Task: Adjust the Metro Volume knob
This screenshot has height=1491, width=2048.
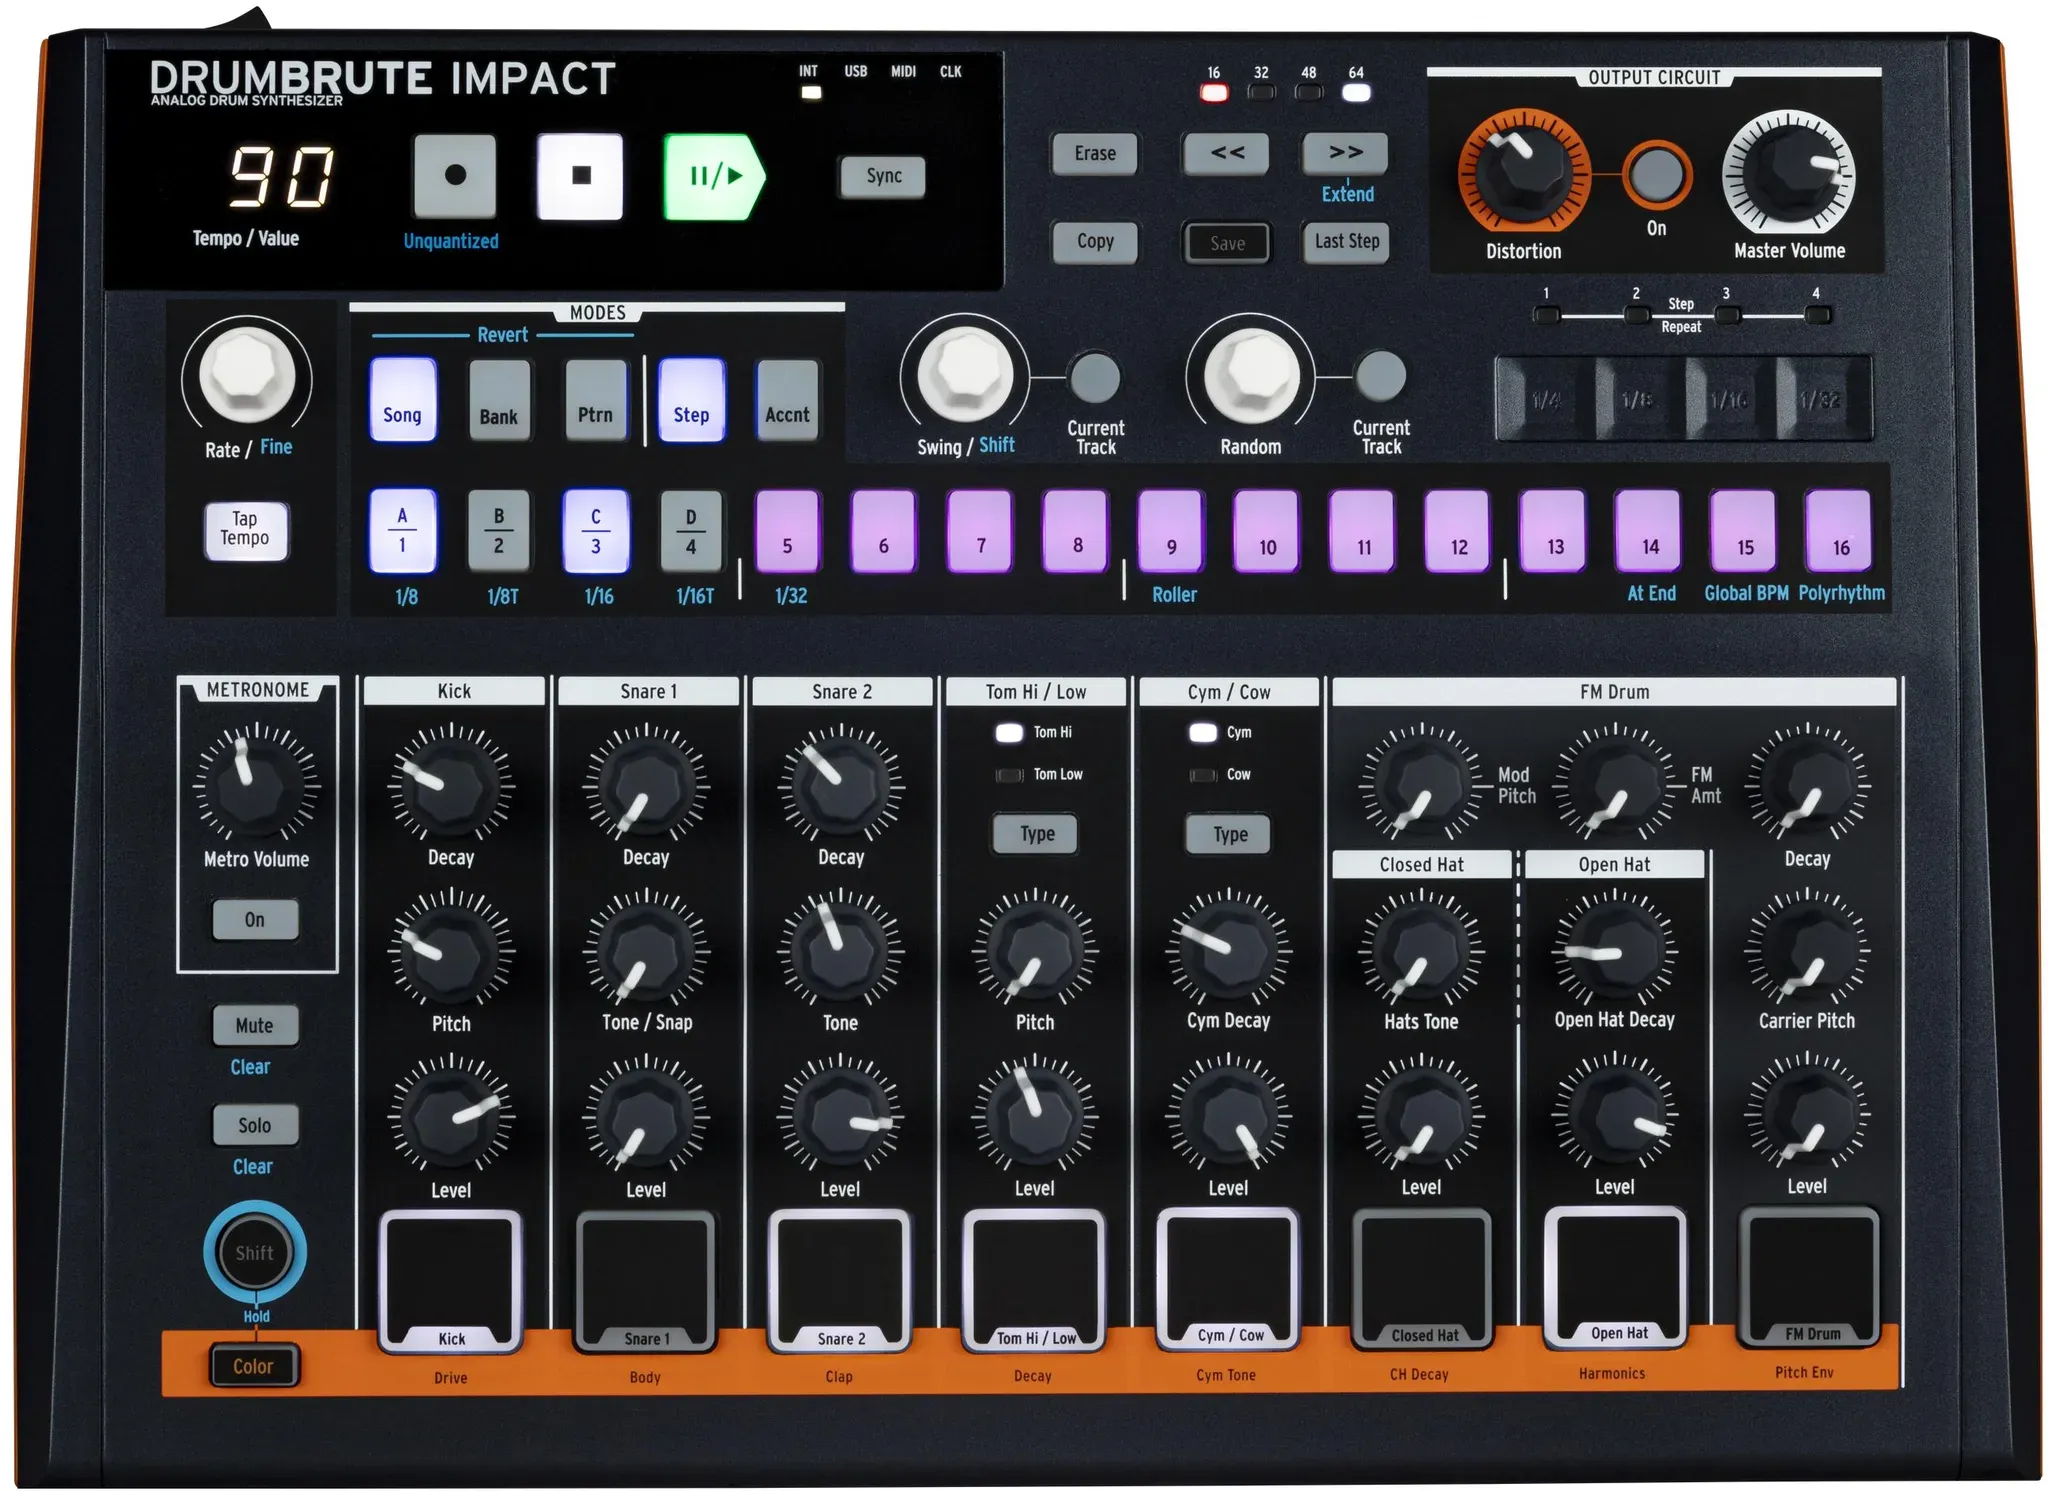Action: 255,784
